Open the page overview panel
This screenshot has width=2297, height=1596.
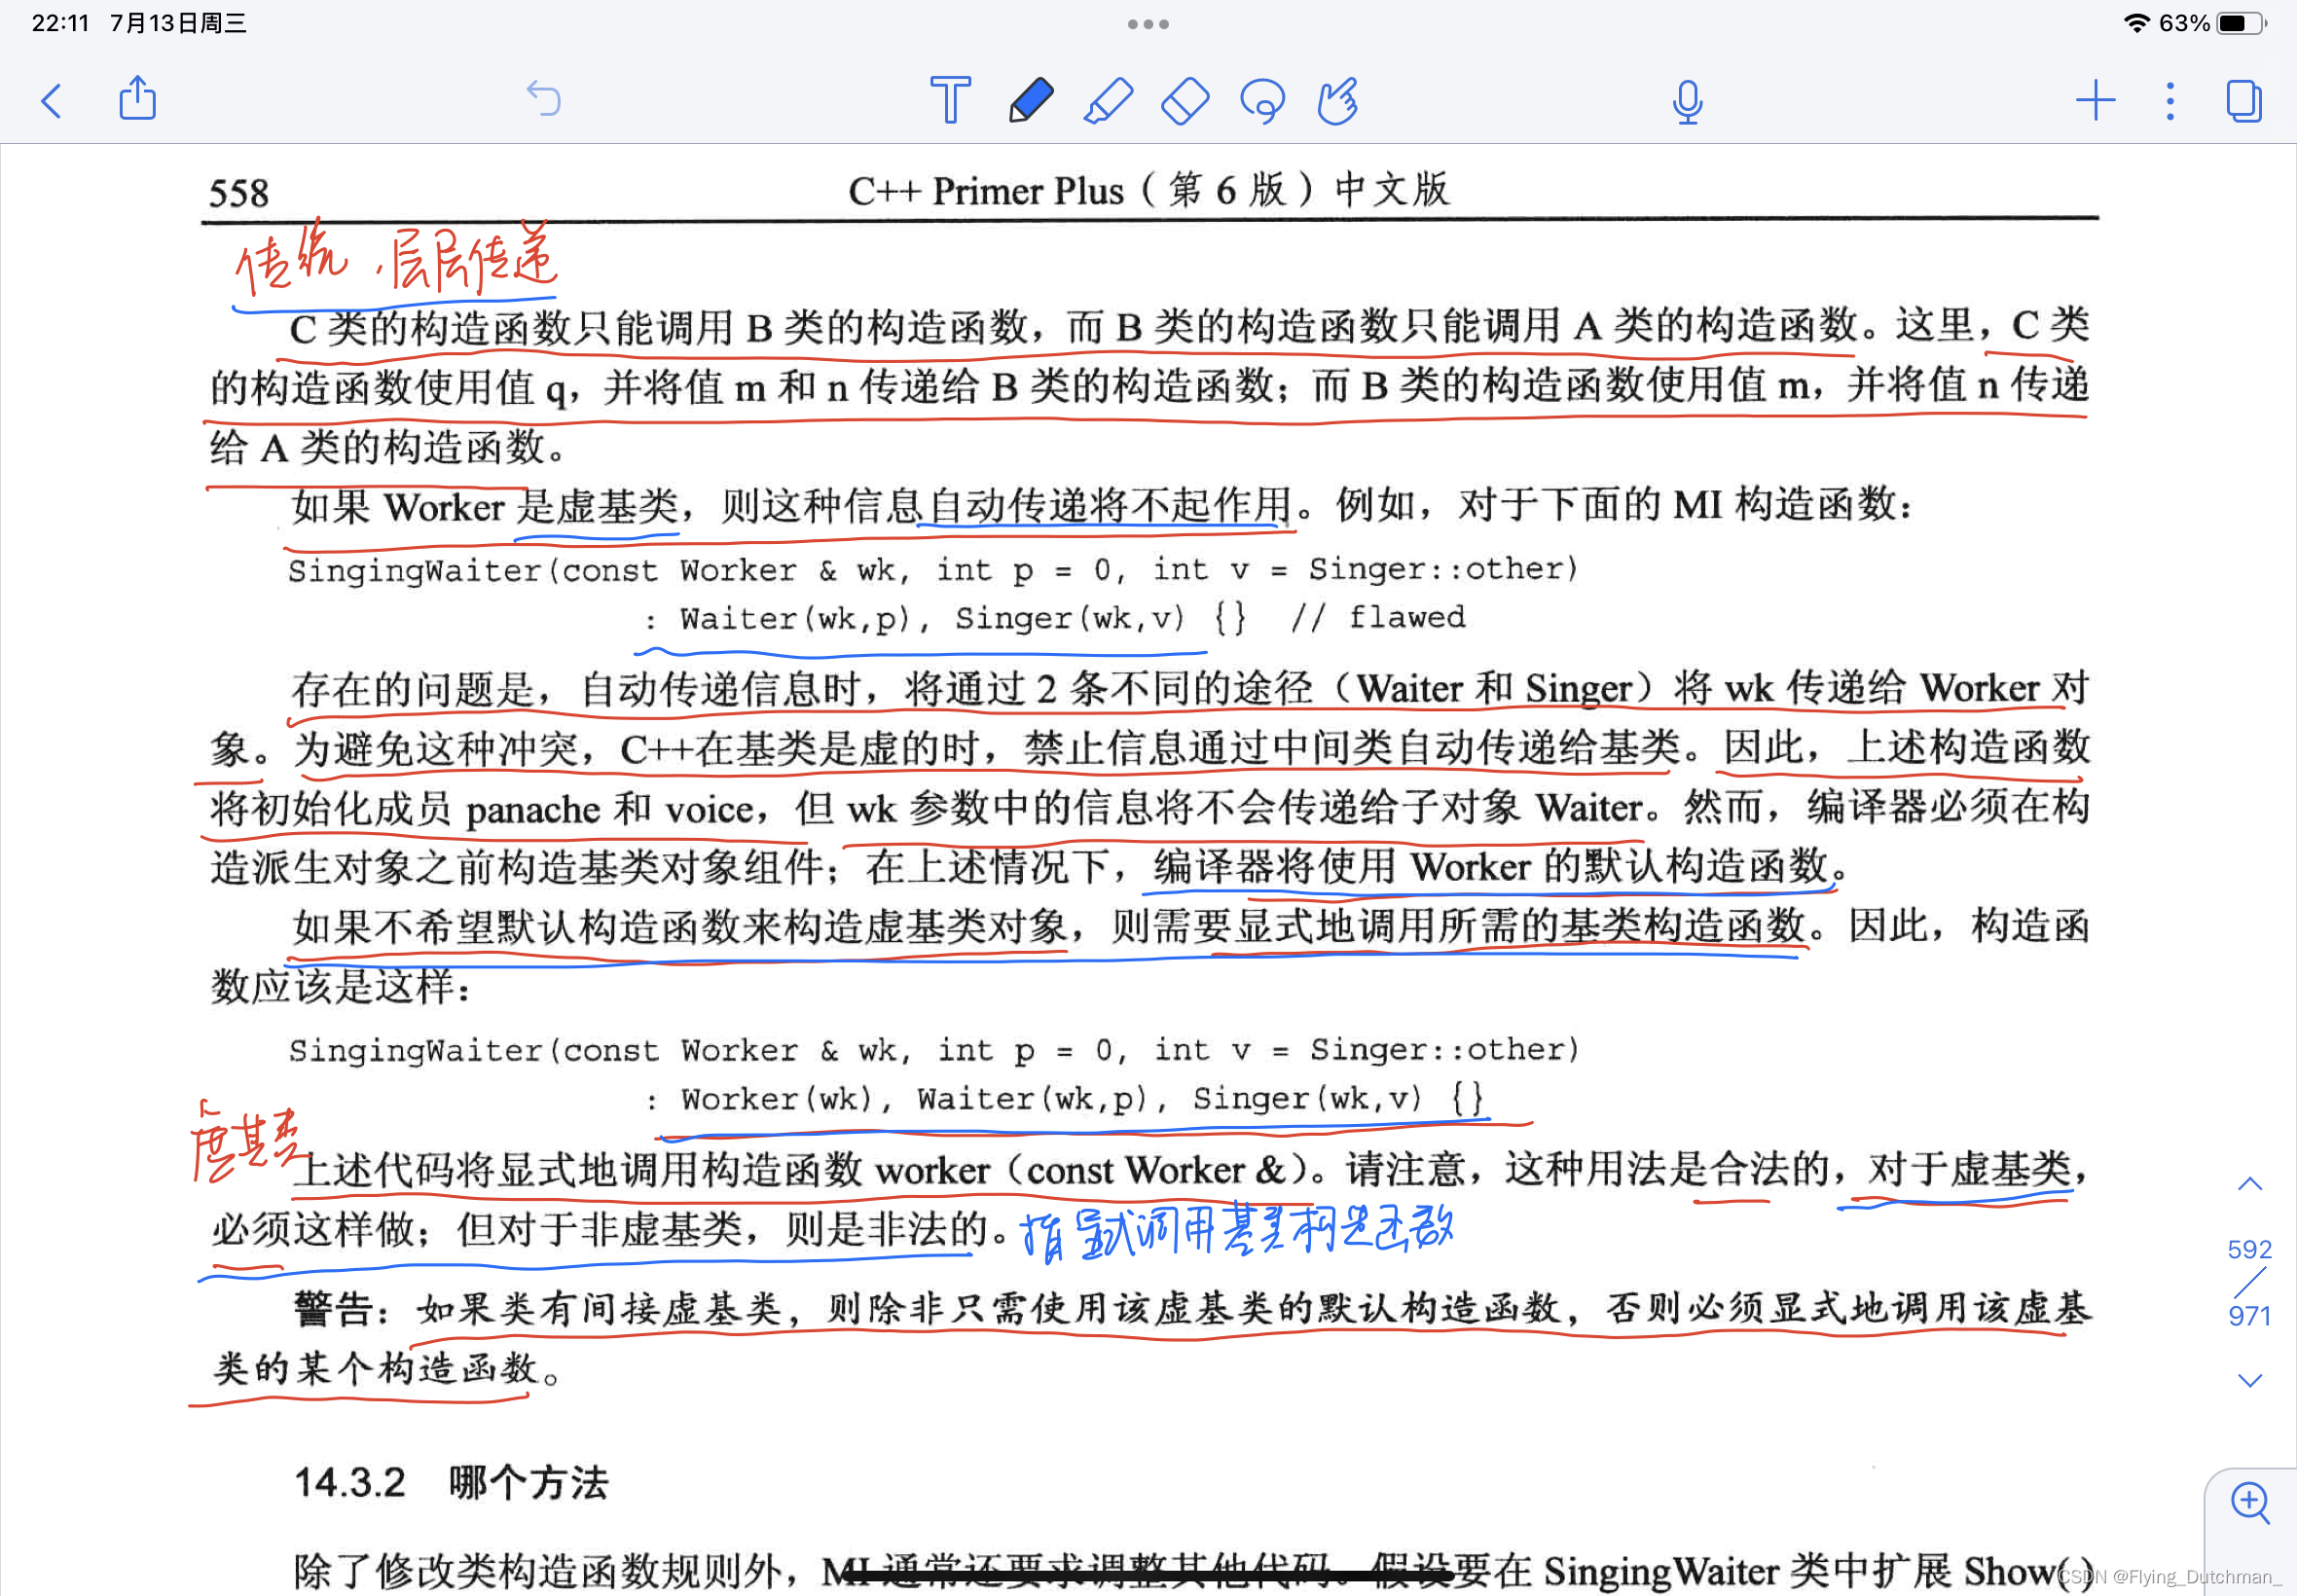click(2244, 101)
